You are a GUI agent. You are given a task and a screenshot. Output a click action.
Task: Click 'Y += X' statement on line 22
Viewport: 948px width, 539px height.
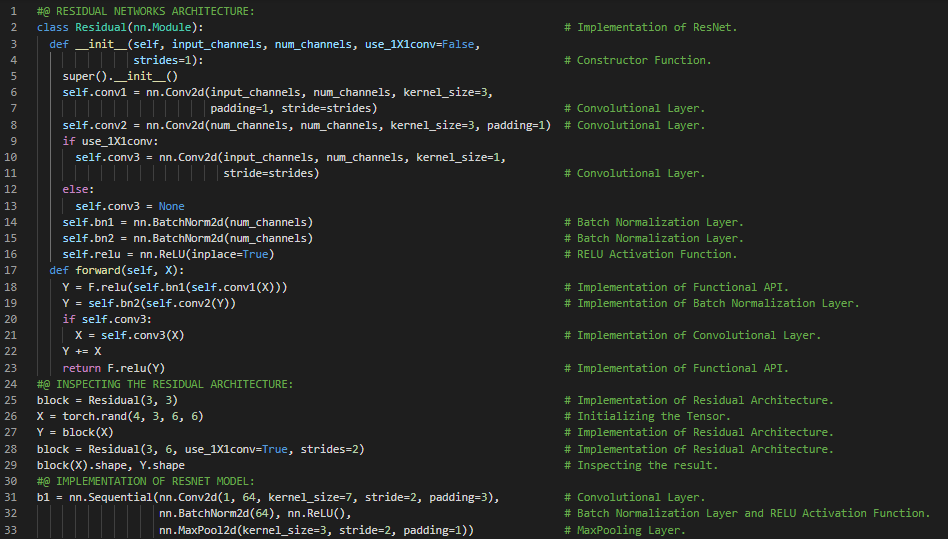pos(82,352)
